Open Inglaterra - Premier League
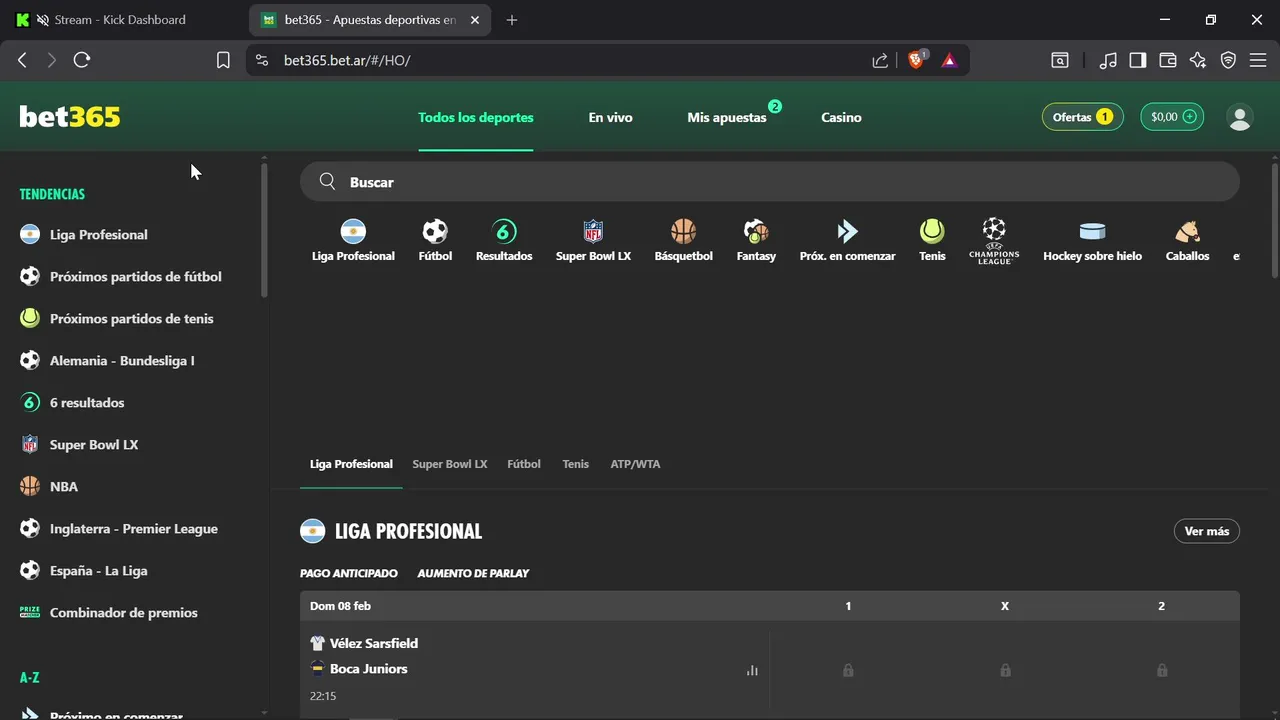 (134, 529)
